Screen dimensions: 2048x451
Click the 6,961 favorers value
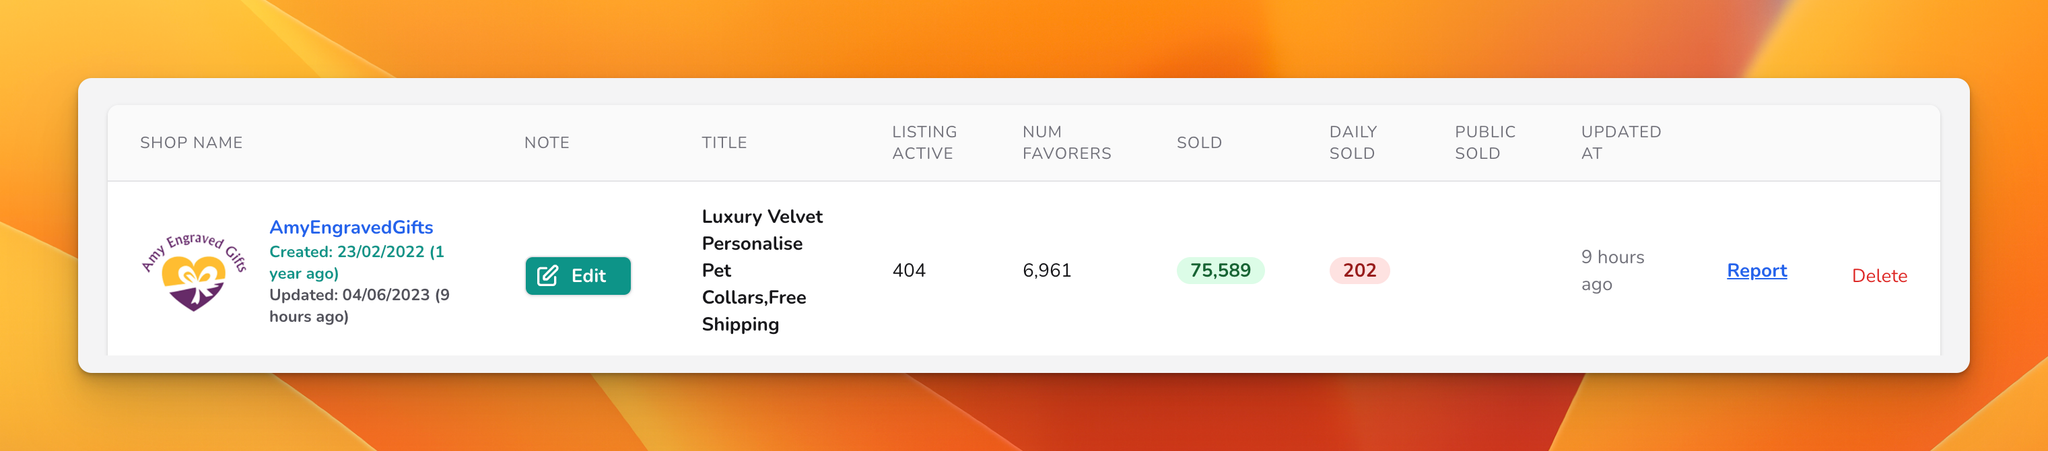(x=1046, y=270)
